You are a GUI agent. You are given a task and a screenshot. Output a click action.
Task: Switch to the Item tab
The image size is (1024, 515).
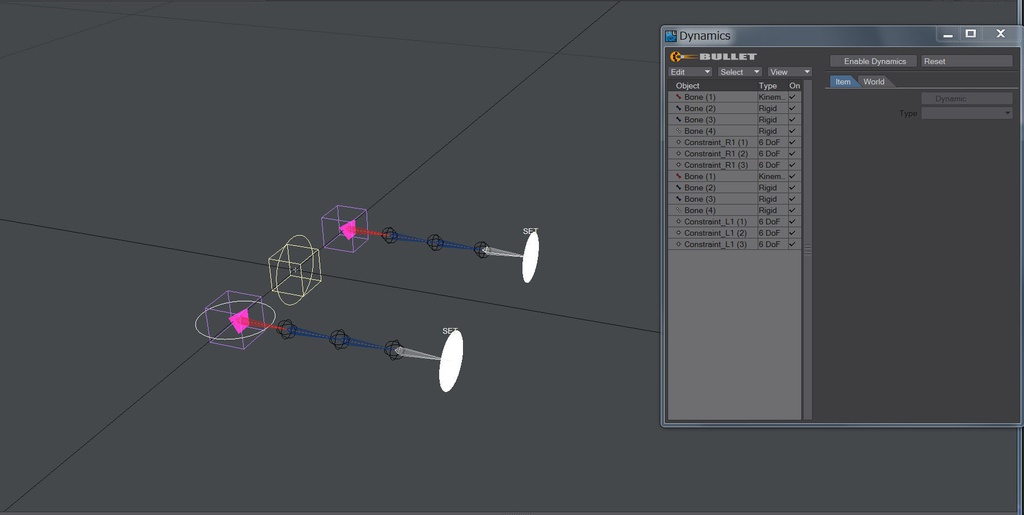pyautogui.click(x=843, y=82)
